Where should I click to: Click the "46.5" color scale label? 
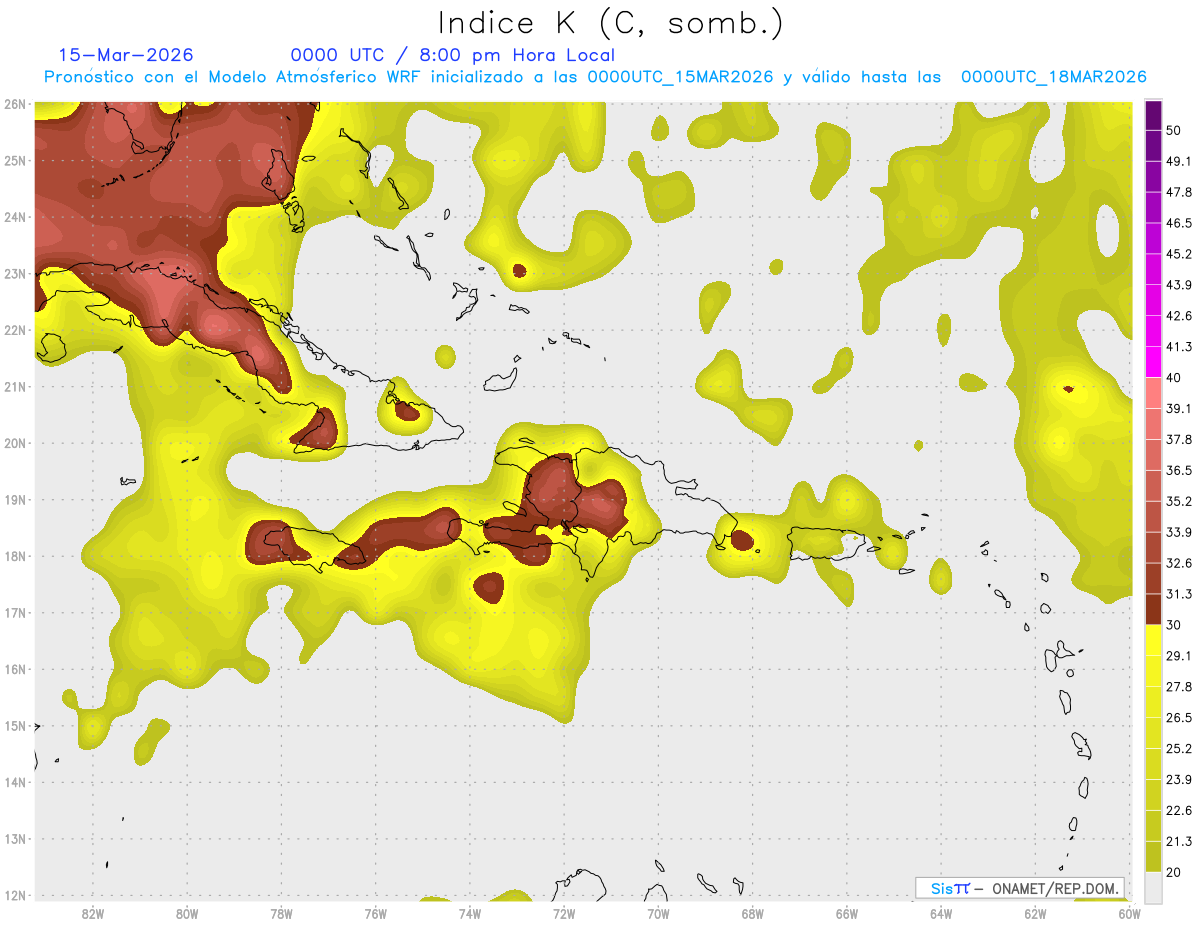click(1179, 223)
